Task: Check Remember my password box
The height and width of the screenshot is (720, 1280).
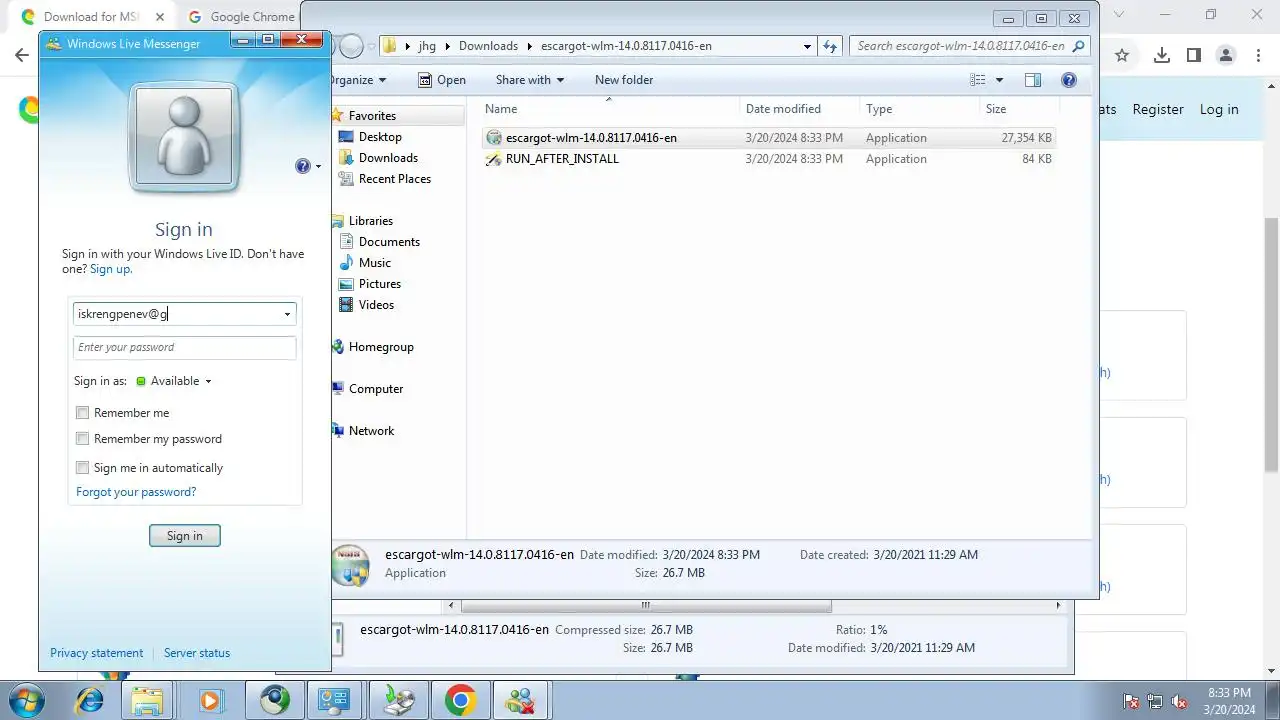Action: [83, 439]
